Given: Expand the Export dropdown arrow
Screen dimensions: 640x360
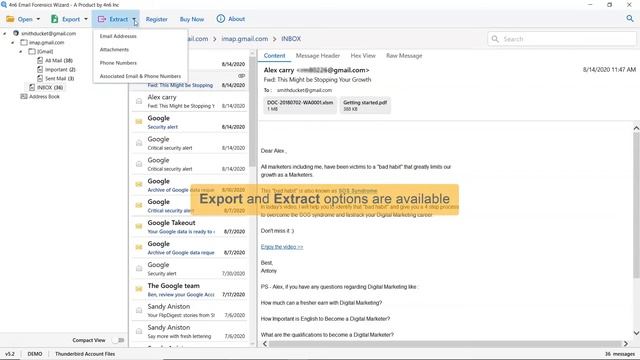Looking at the screenshot, I should click(86, 19).
